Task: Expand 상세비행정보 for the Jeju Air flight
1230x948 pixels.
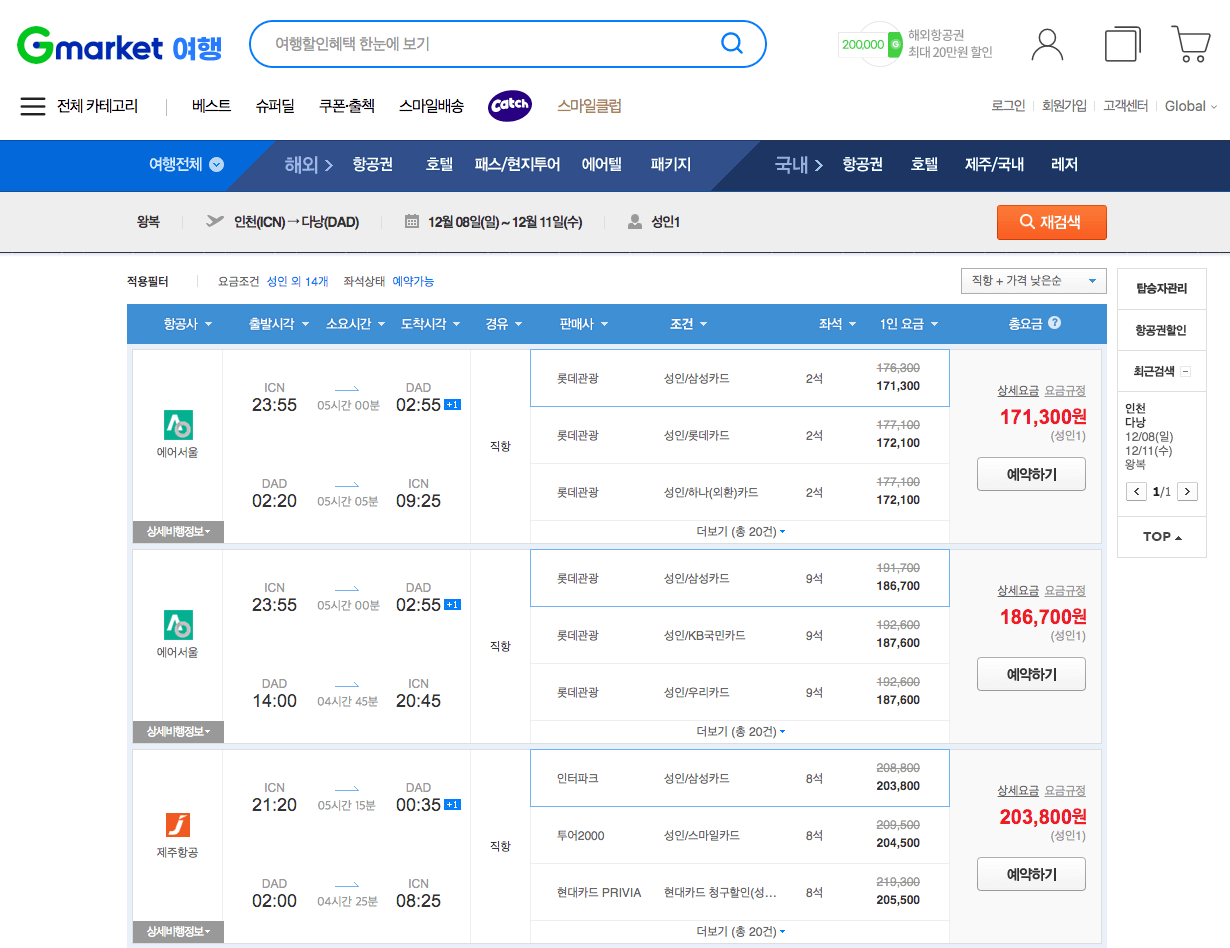Action: [x=178, y=932]
